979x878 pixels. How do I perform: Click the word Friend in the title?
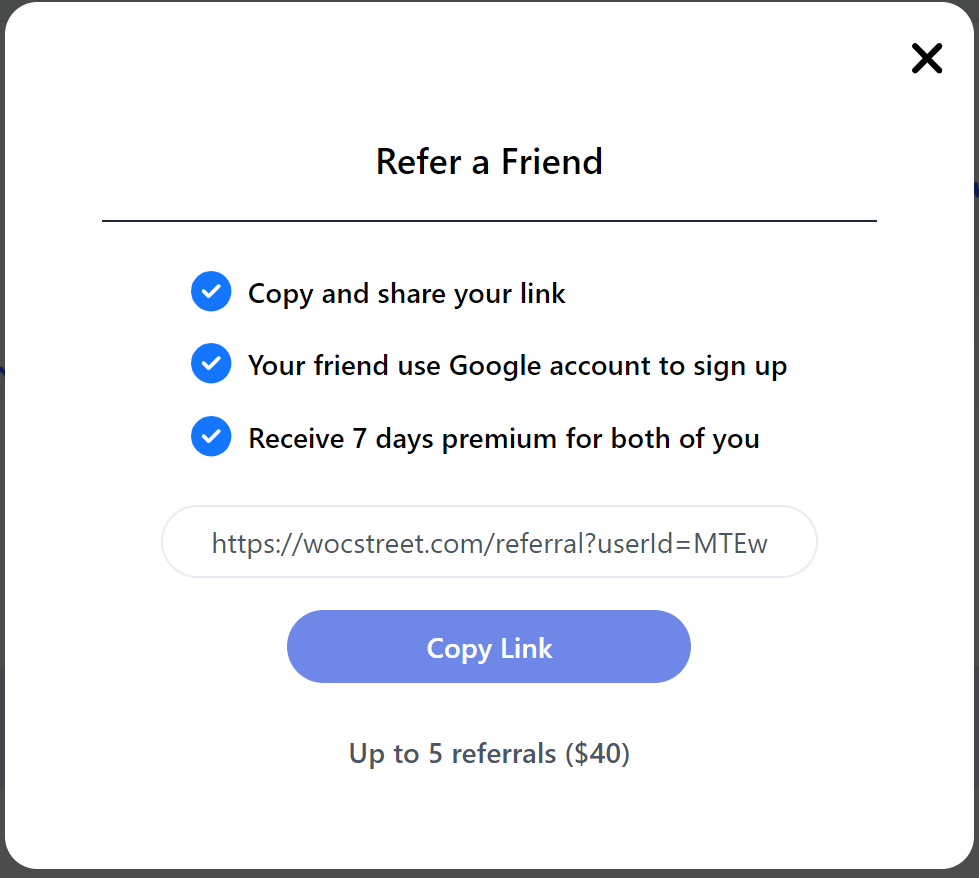coord(552,162)
